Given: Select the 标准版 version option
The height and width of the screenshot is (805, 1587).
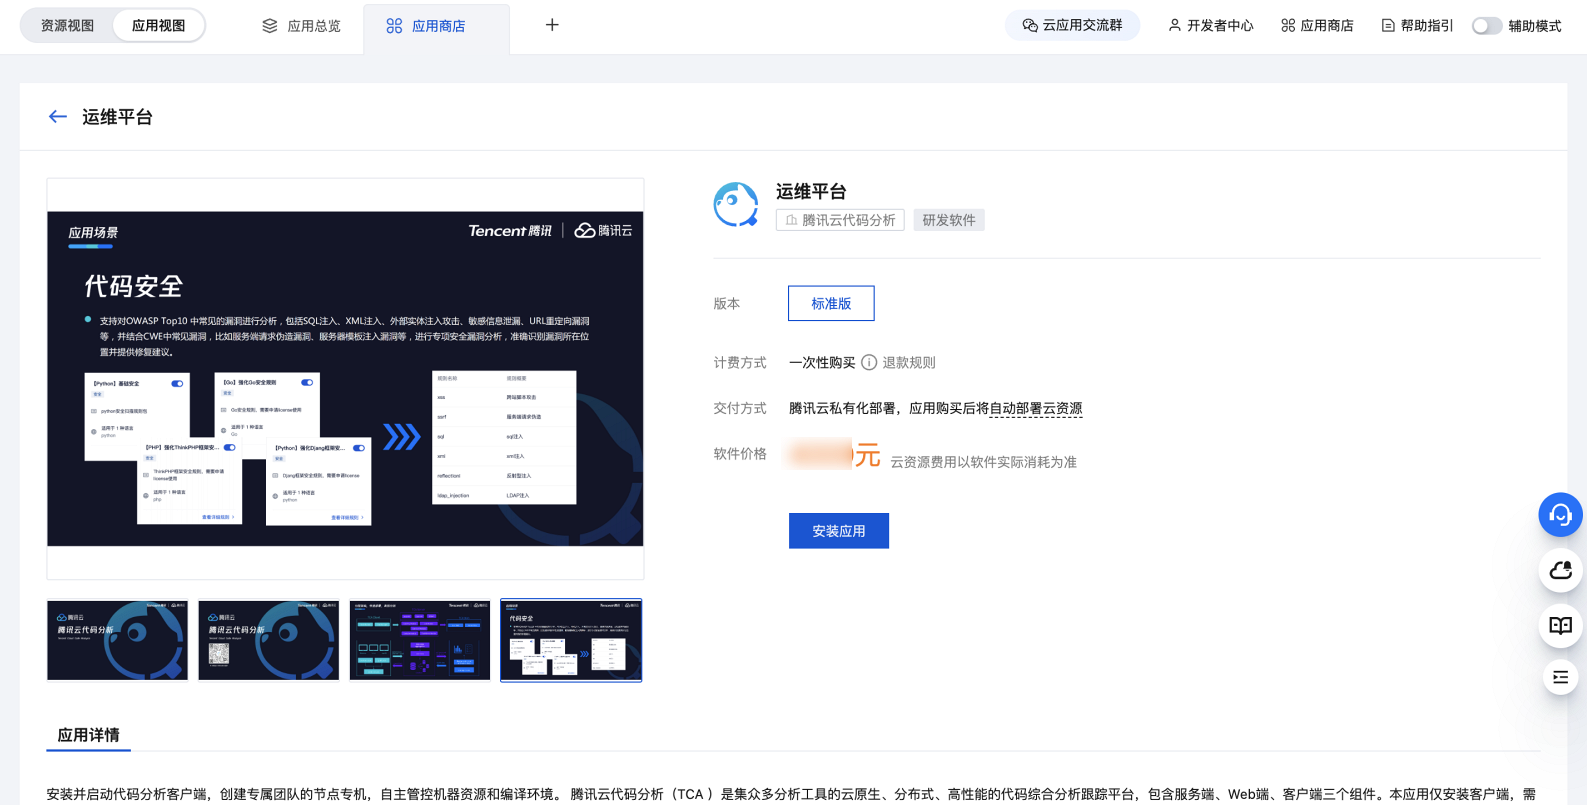Looking at the screenshot, I should (x=831, y=303).
